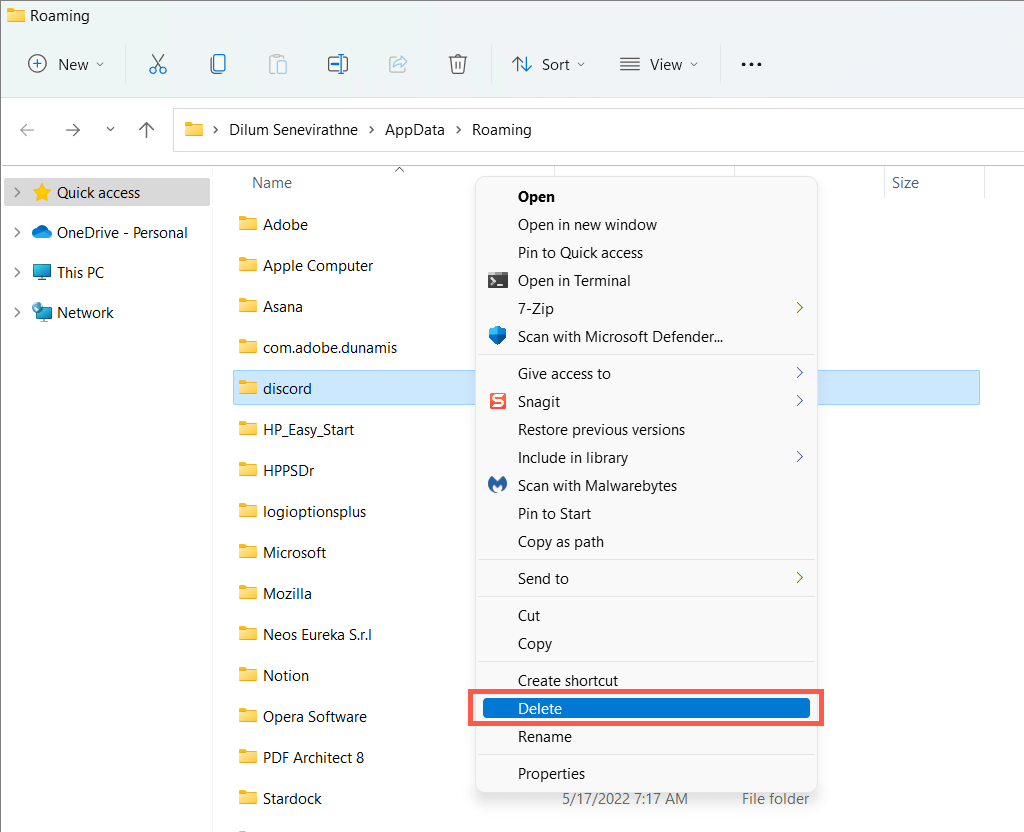This screenshot has height=832, width=1024.
Task: Click the Rename icon in toolbar
Action: [x=338, y=64]
